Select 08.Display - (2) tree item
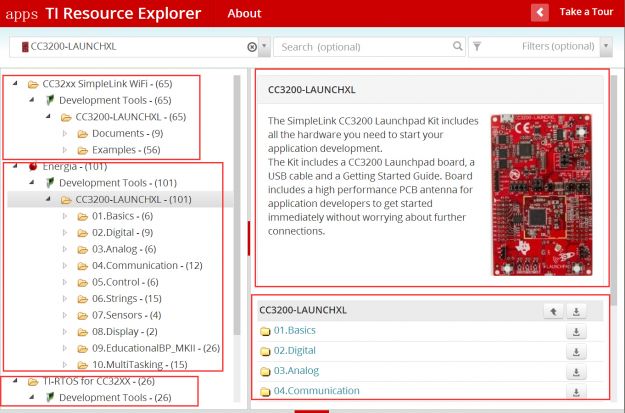The height and width of the screenshot is (413, 625). coord(125,332)
